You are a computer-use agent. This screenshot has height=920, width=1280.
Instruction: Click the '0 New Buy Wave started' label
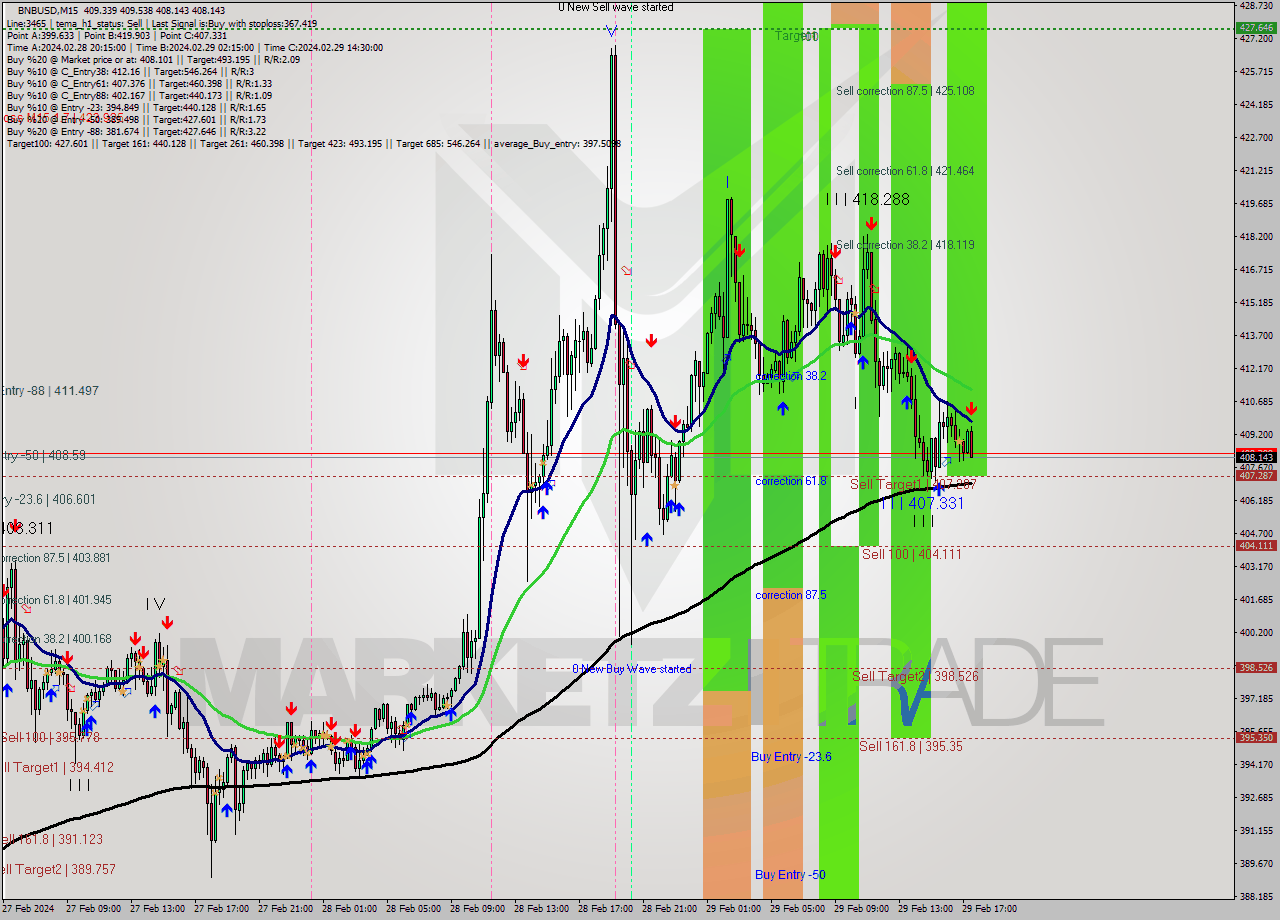tap(631, 669)
